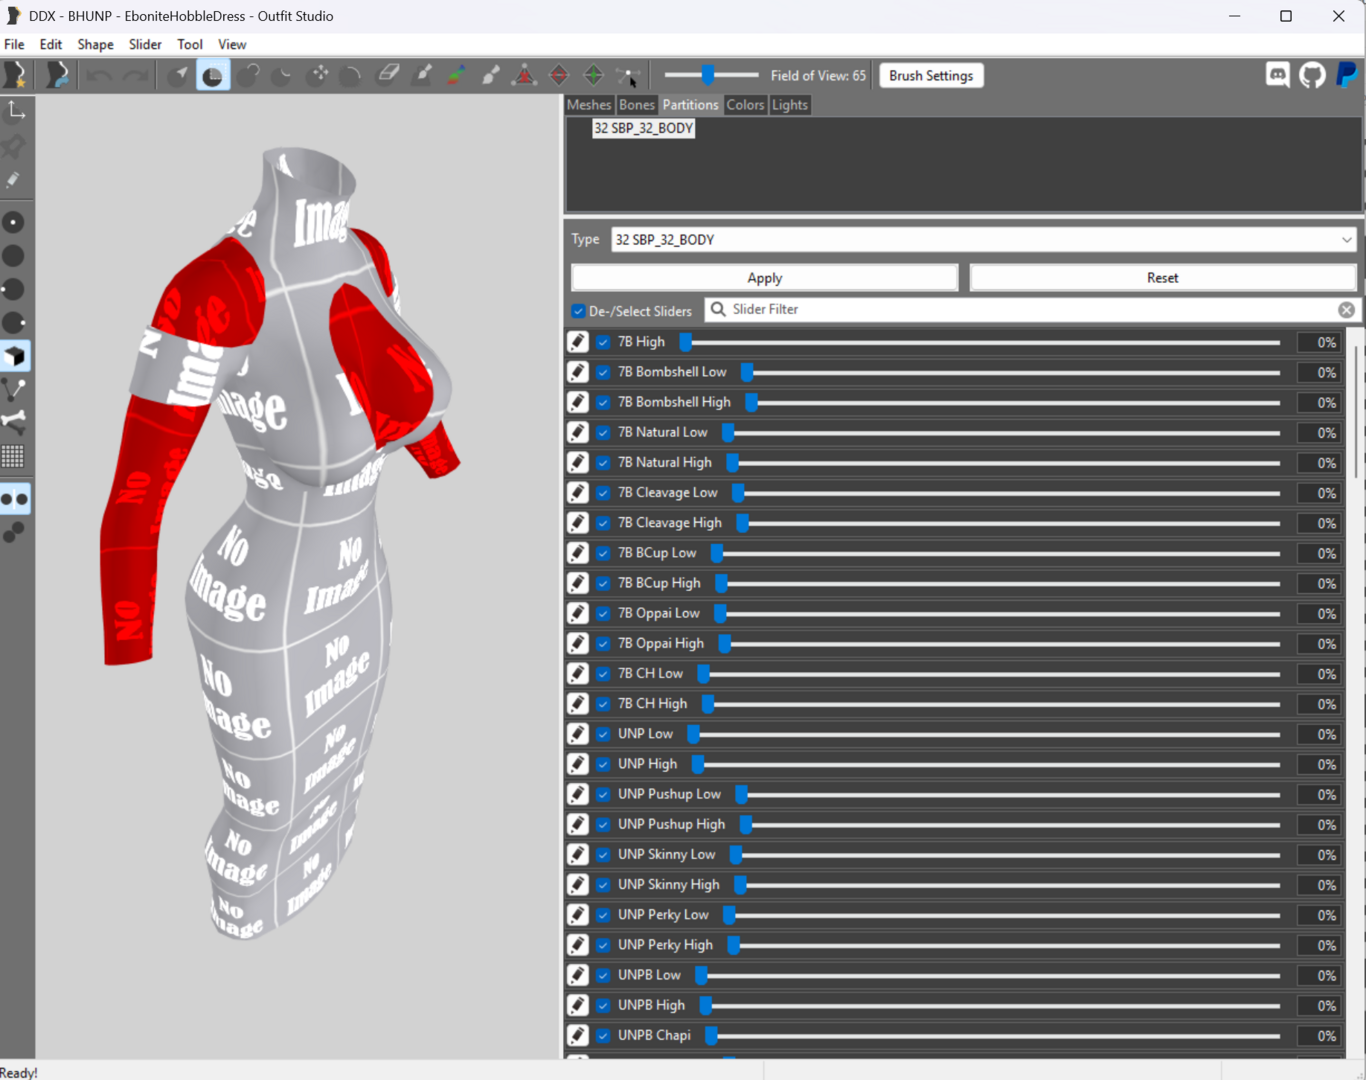1366x1080 pixels.
Task: Switch to the Meshes tab
Action: [x=589, y=105]
